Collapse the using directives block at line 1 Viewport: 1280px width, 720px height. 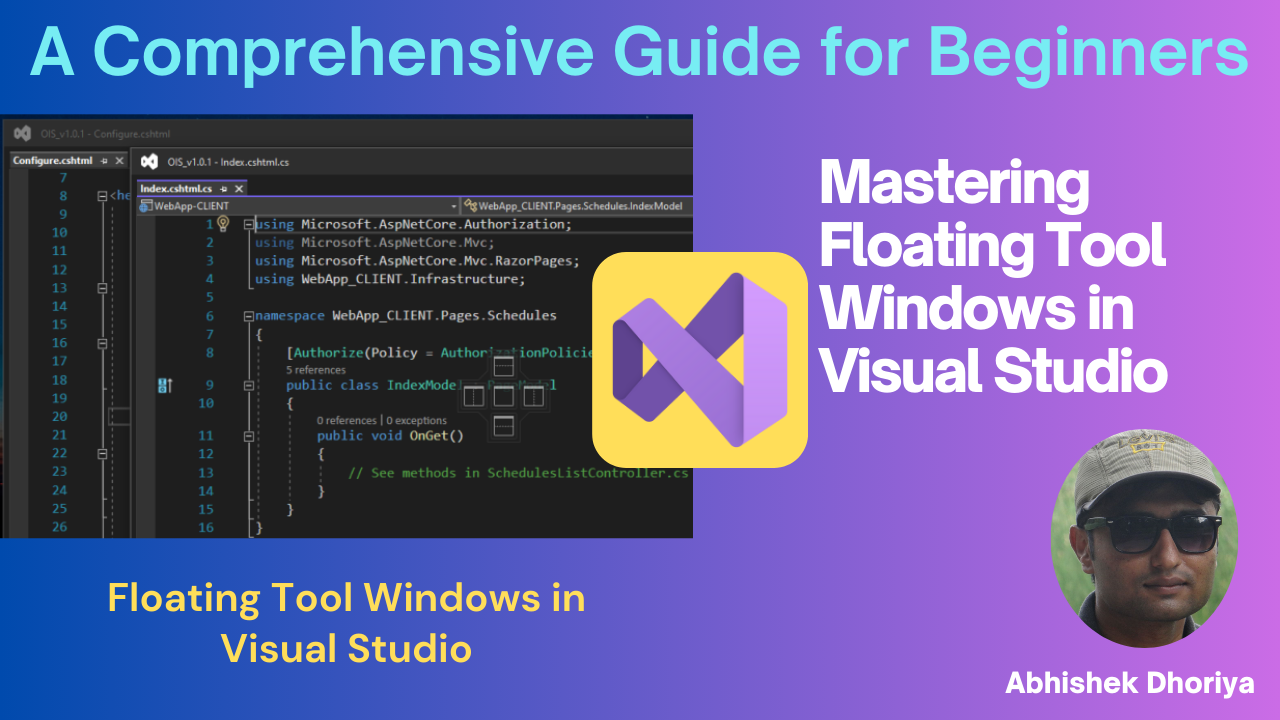pos(248,225)
